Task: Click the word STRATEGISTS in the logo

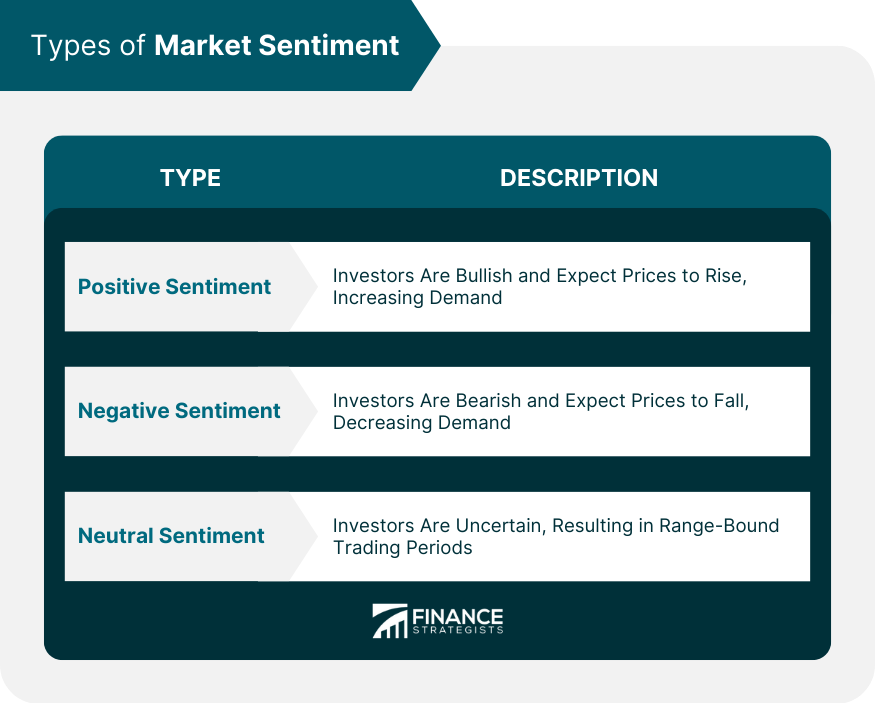Action: [x=457, y=631]
